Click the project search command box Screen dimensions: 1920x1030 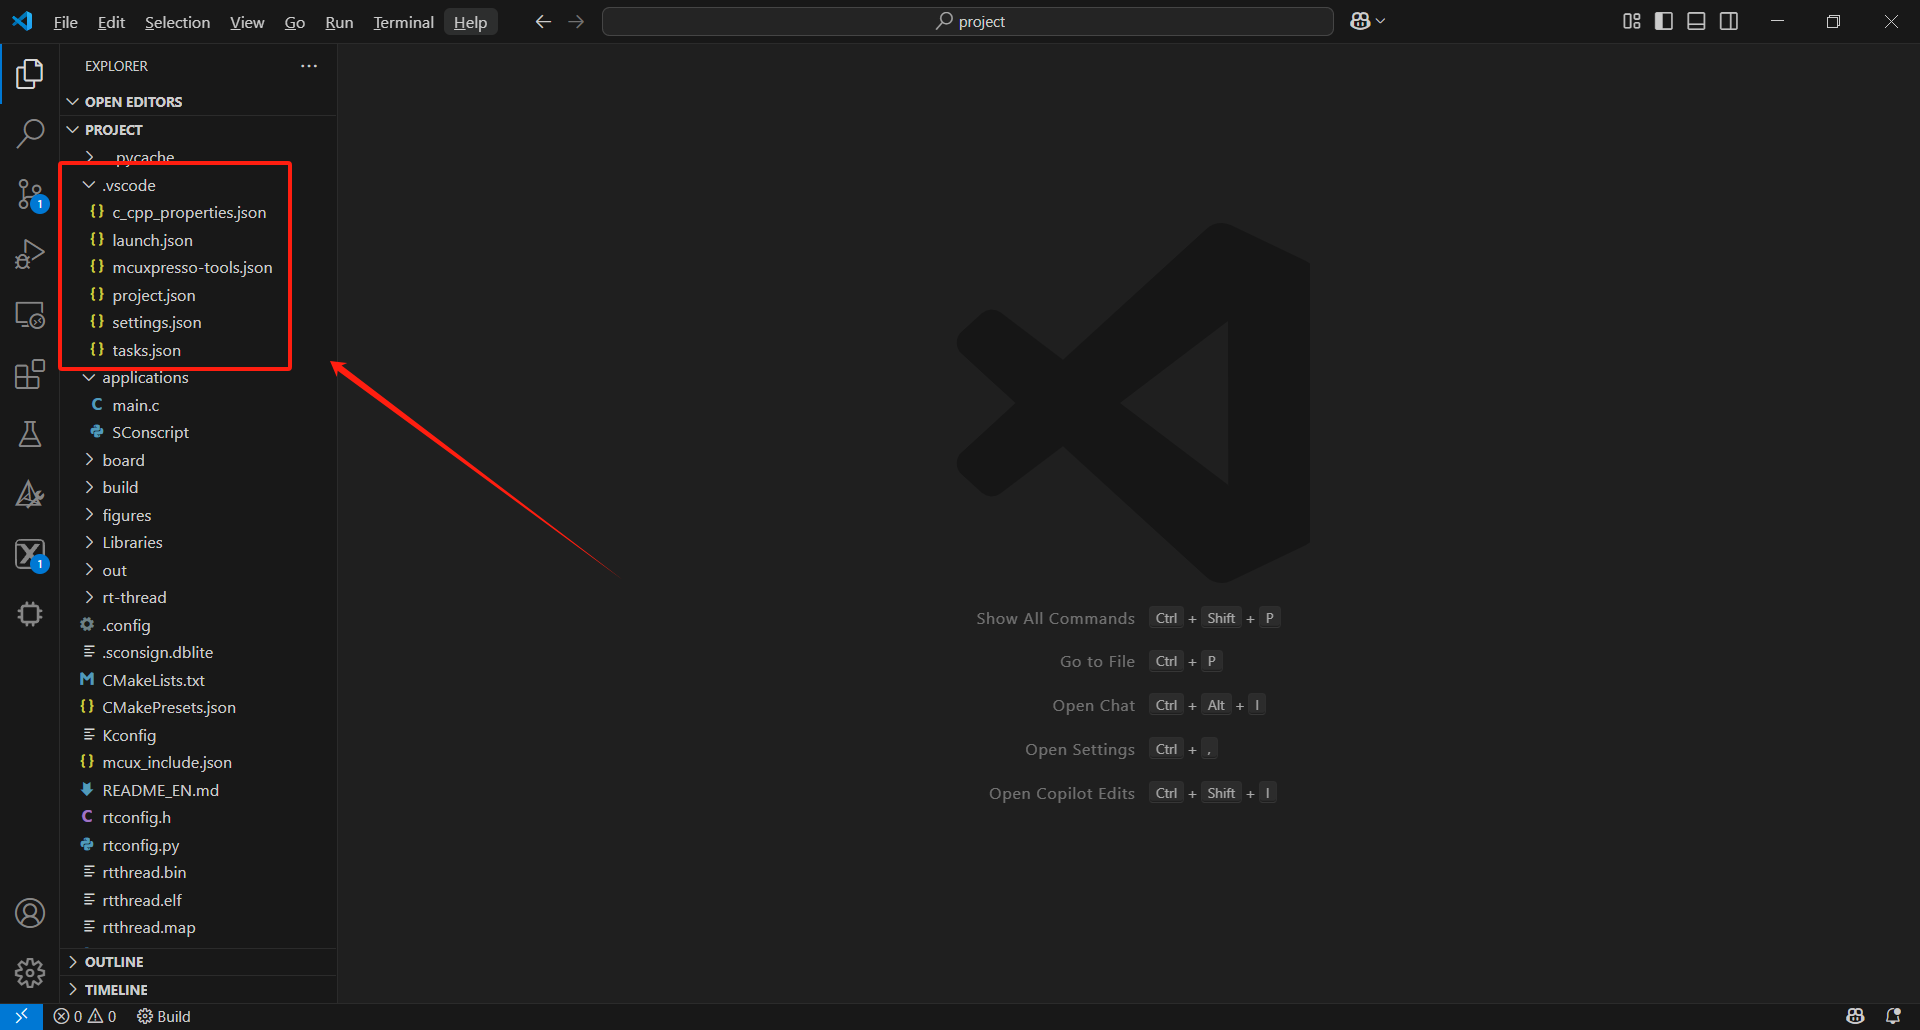click(x=967, y=21)
